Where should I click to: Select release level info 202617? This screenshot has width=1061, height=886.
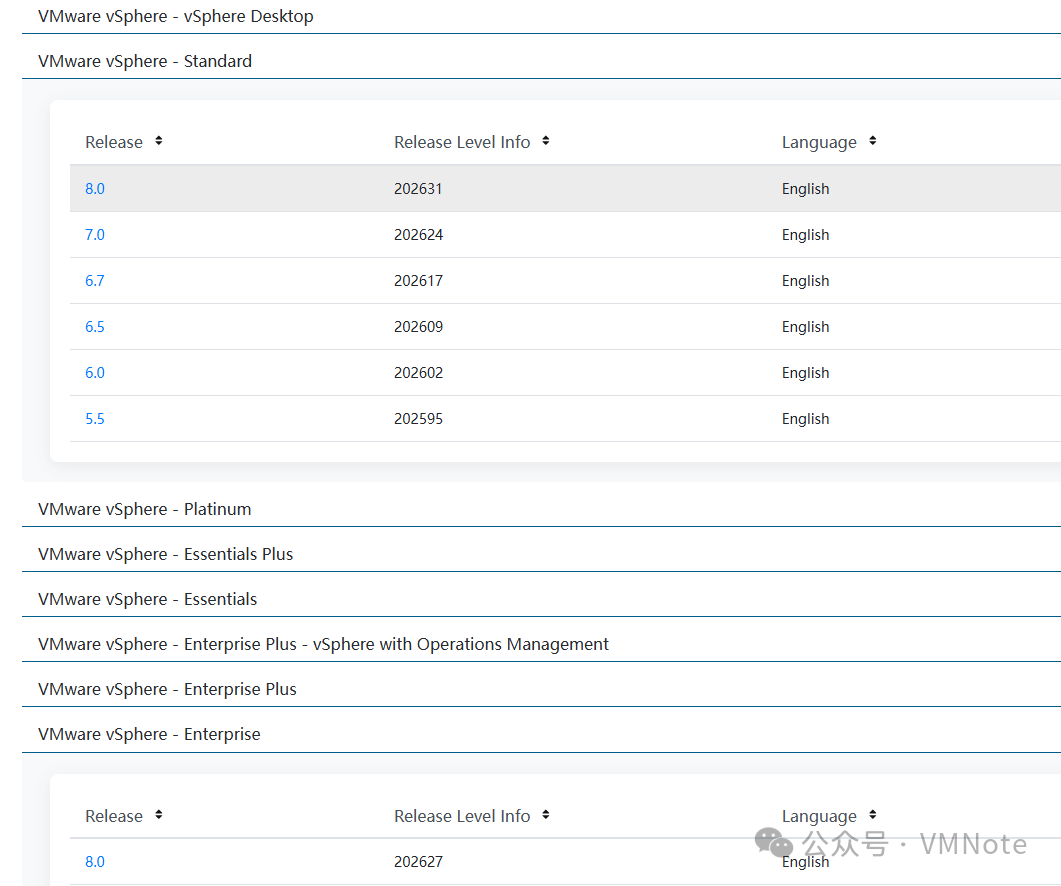point(418,281)
